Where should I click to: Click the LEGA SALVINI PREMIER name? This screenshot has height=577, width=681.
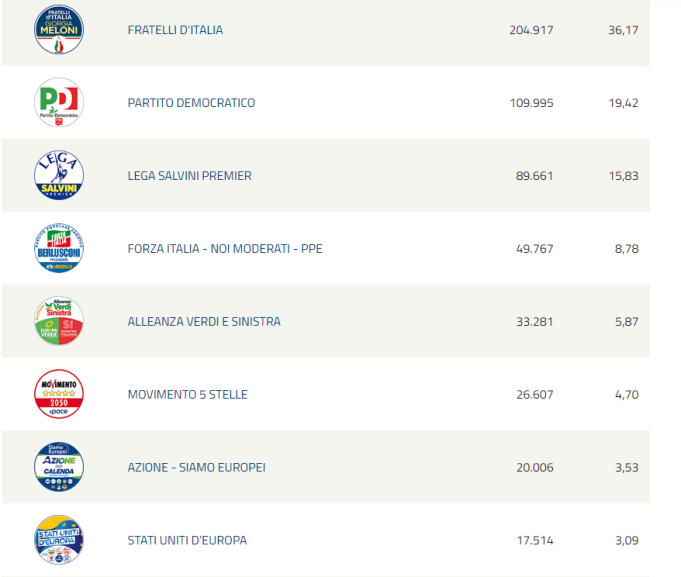point(189,176)
